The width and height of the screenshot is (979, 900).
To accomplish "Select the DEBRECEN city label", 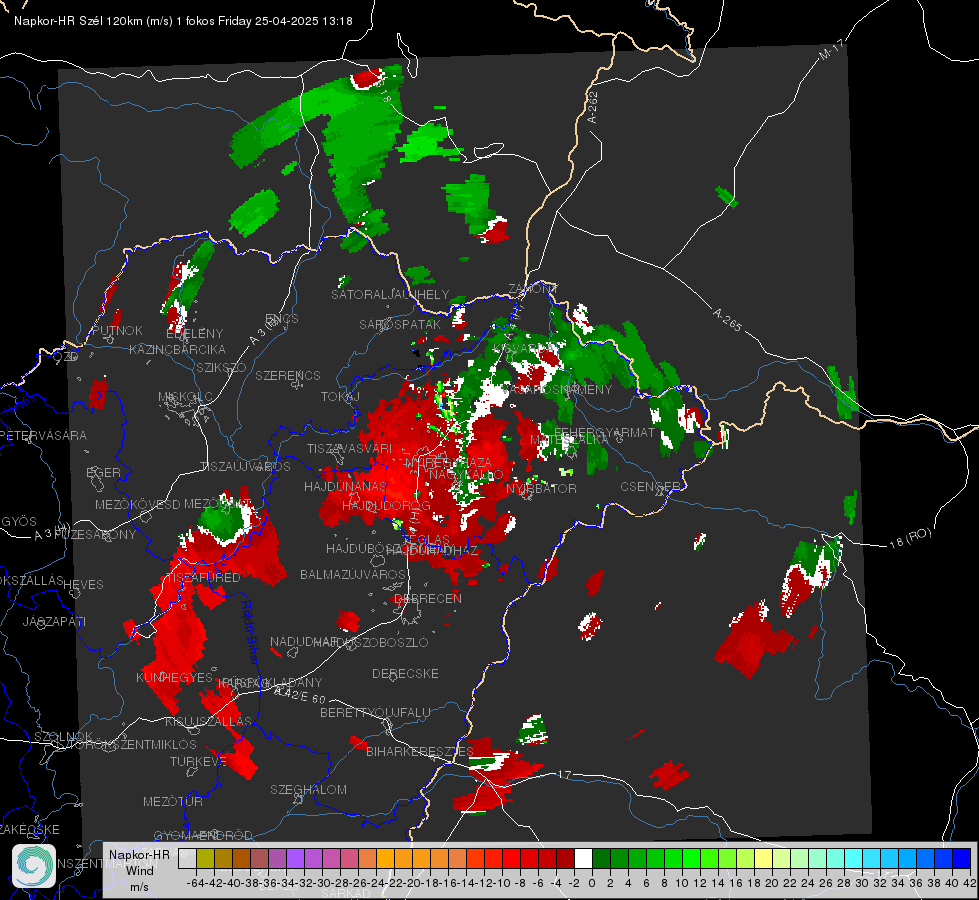I will 428,598.
